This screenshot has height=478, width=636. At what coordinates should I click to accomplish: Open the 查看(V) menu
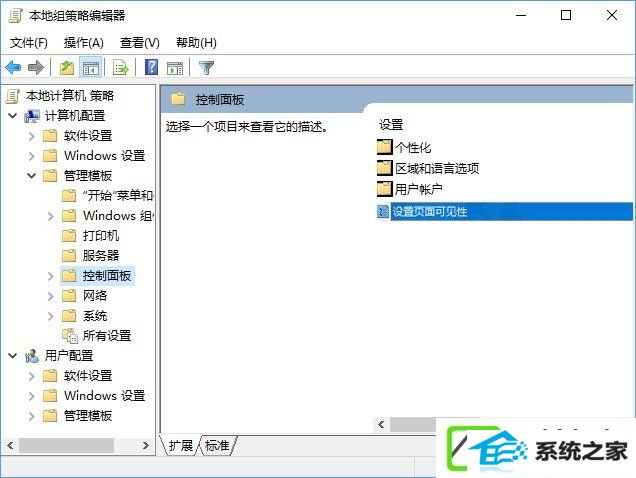(140, 43)
